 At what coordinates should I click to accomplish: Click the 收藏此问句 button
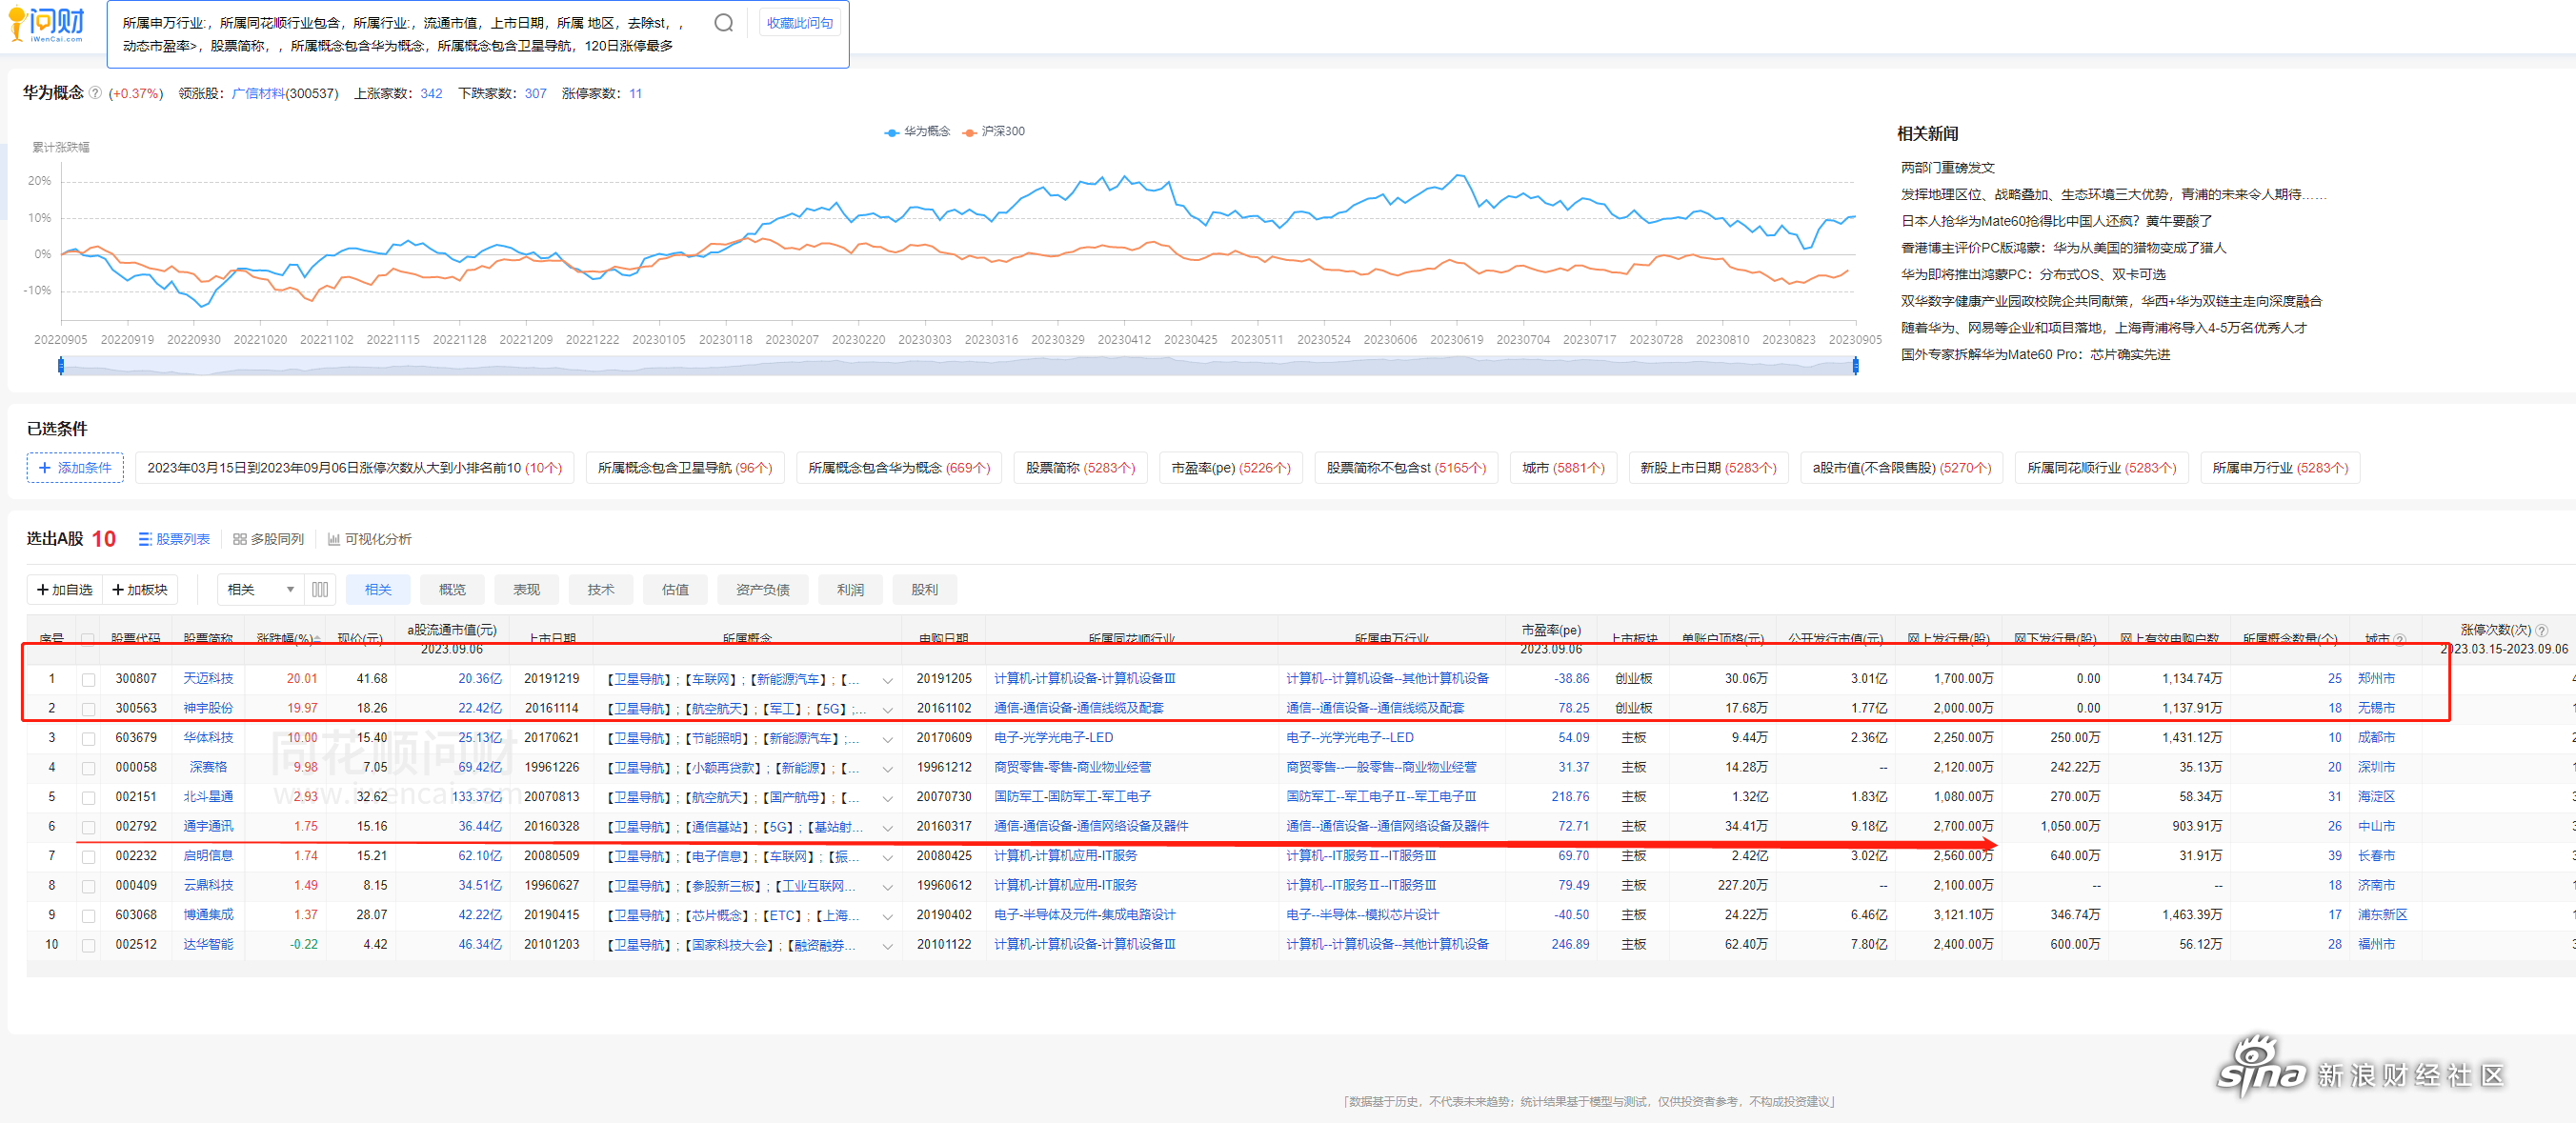(799, 23)
